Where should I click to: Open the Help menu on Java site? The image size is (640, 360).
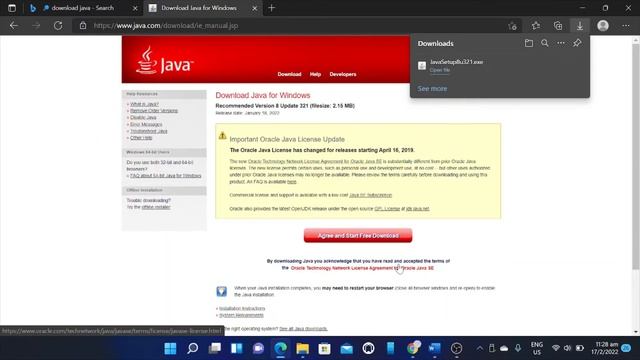pos(315,74)
